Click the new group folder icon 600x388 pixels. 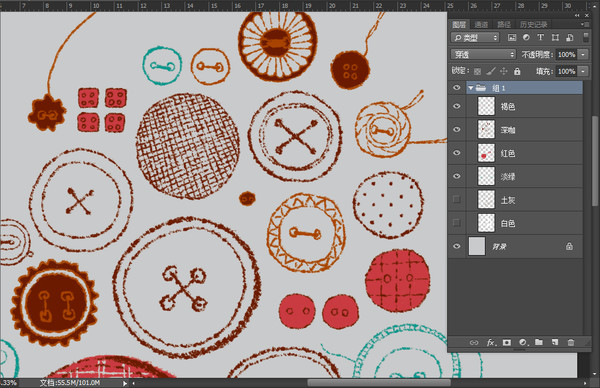(539, 342)
